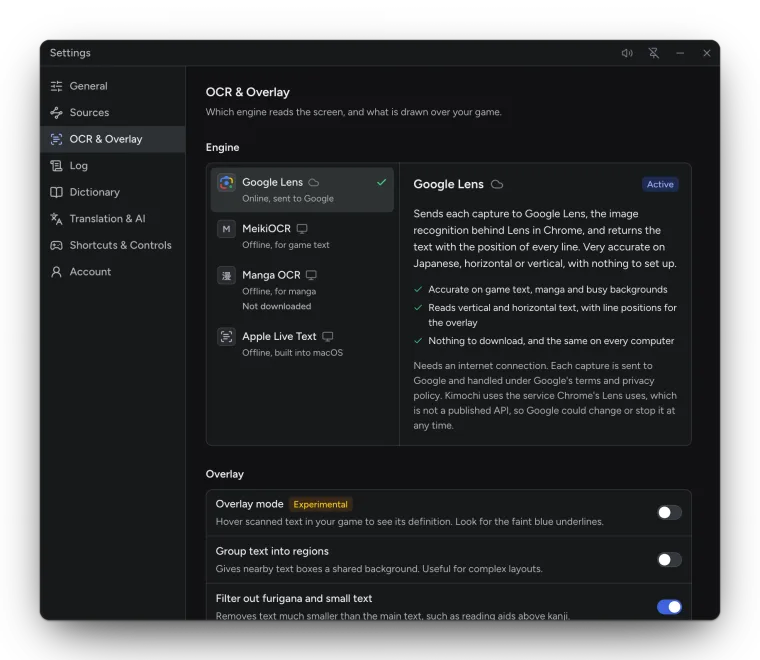Screen dimensions: 760x660
Task: Click the Shortcuts & Controls gamepad icon
Action: coord(56,246)
